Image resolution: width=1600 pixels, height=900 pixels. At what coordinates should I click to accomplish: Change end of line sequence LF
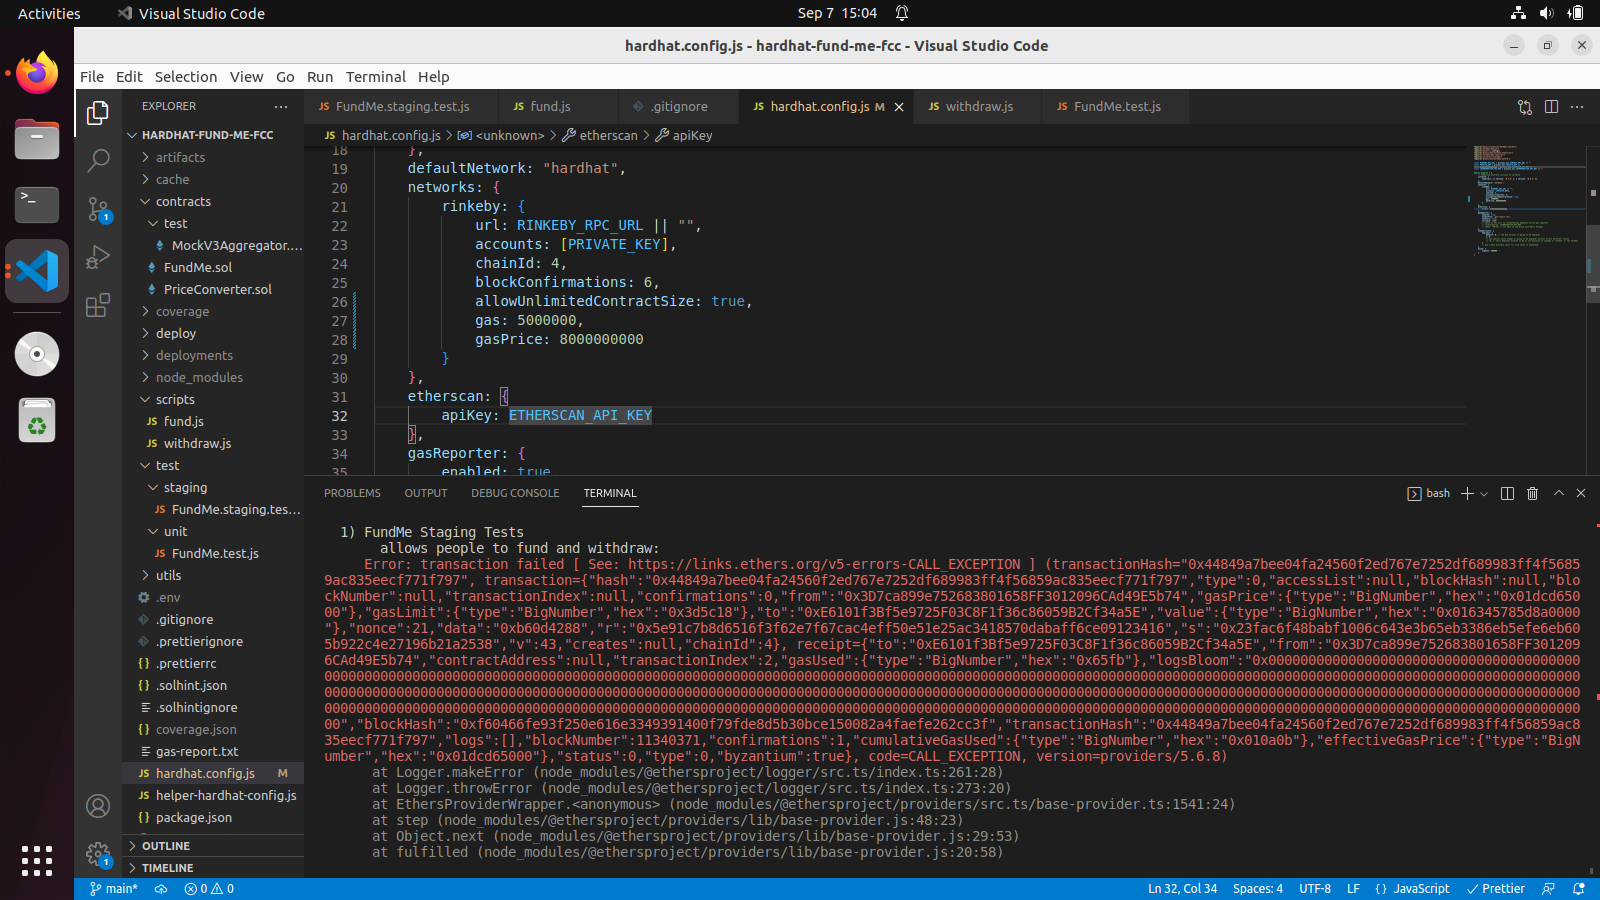coord(1353,889)
